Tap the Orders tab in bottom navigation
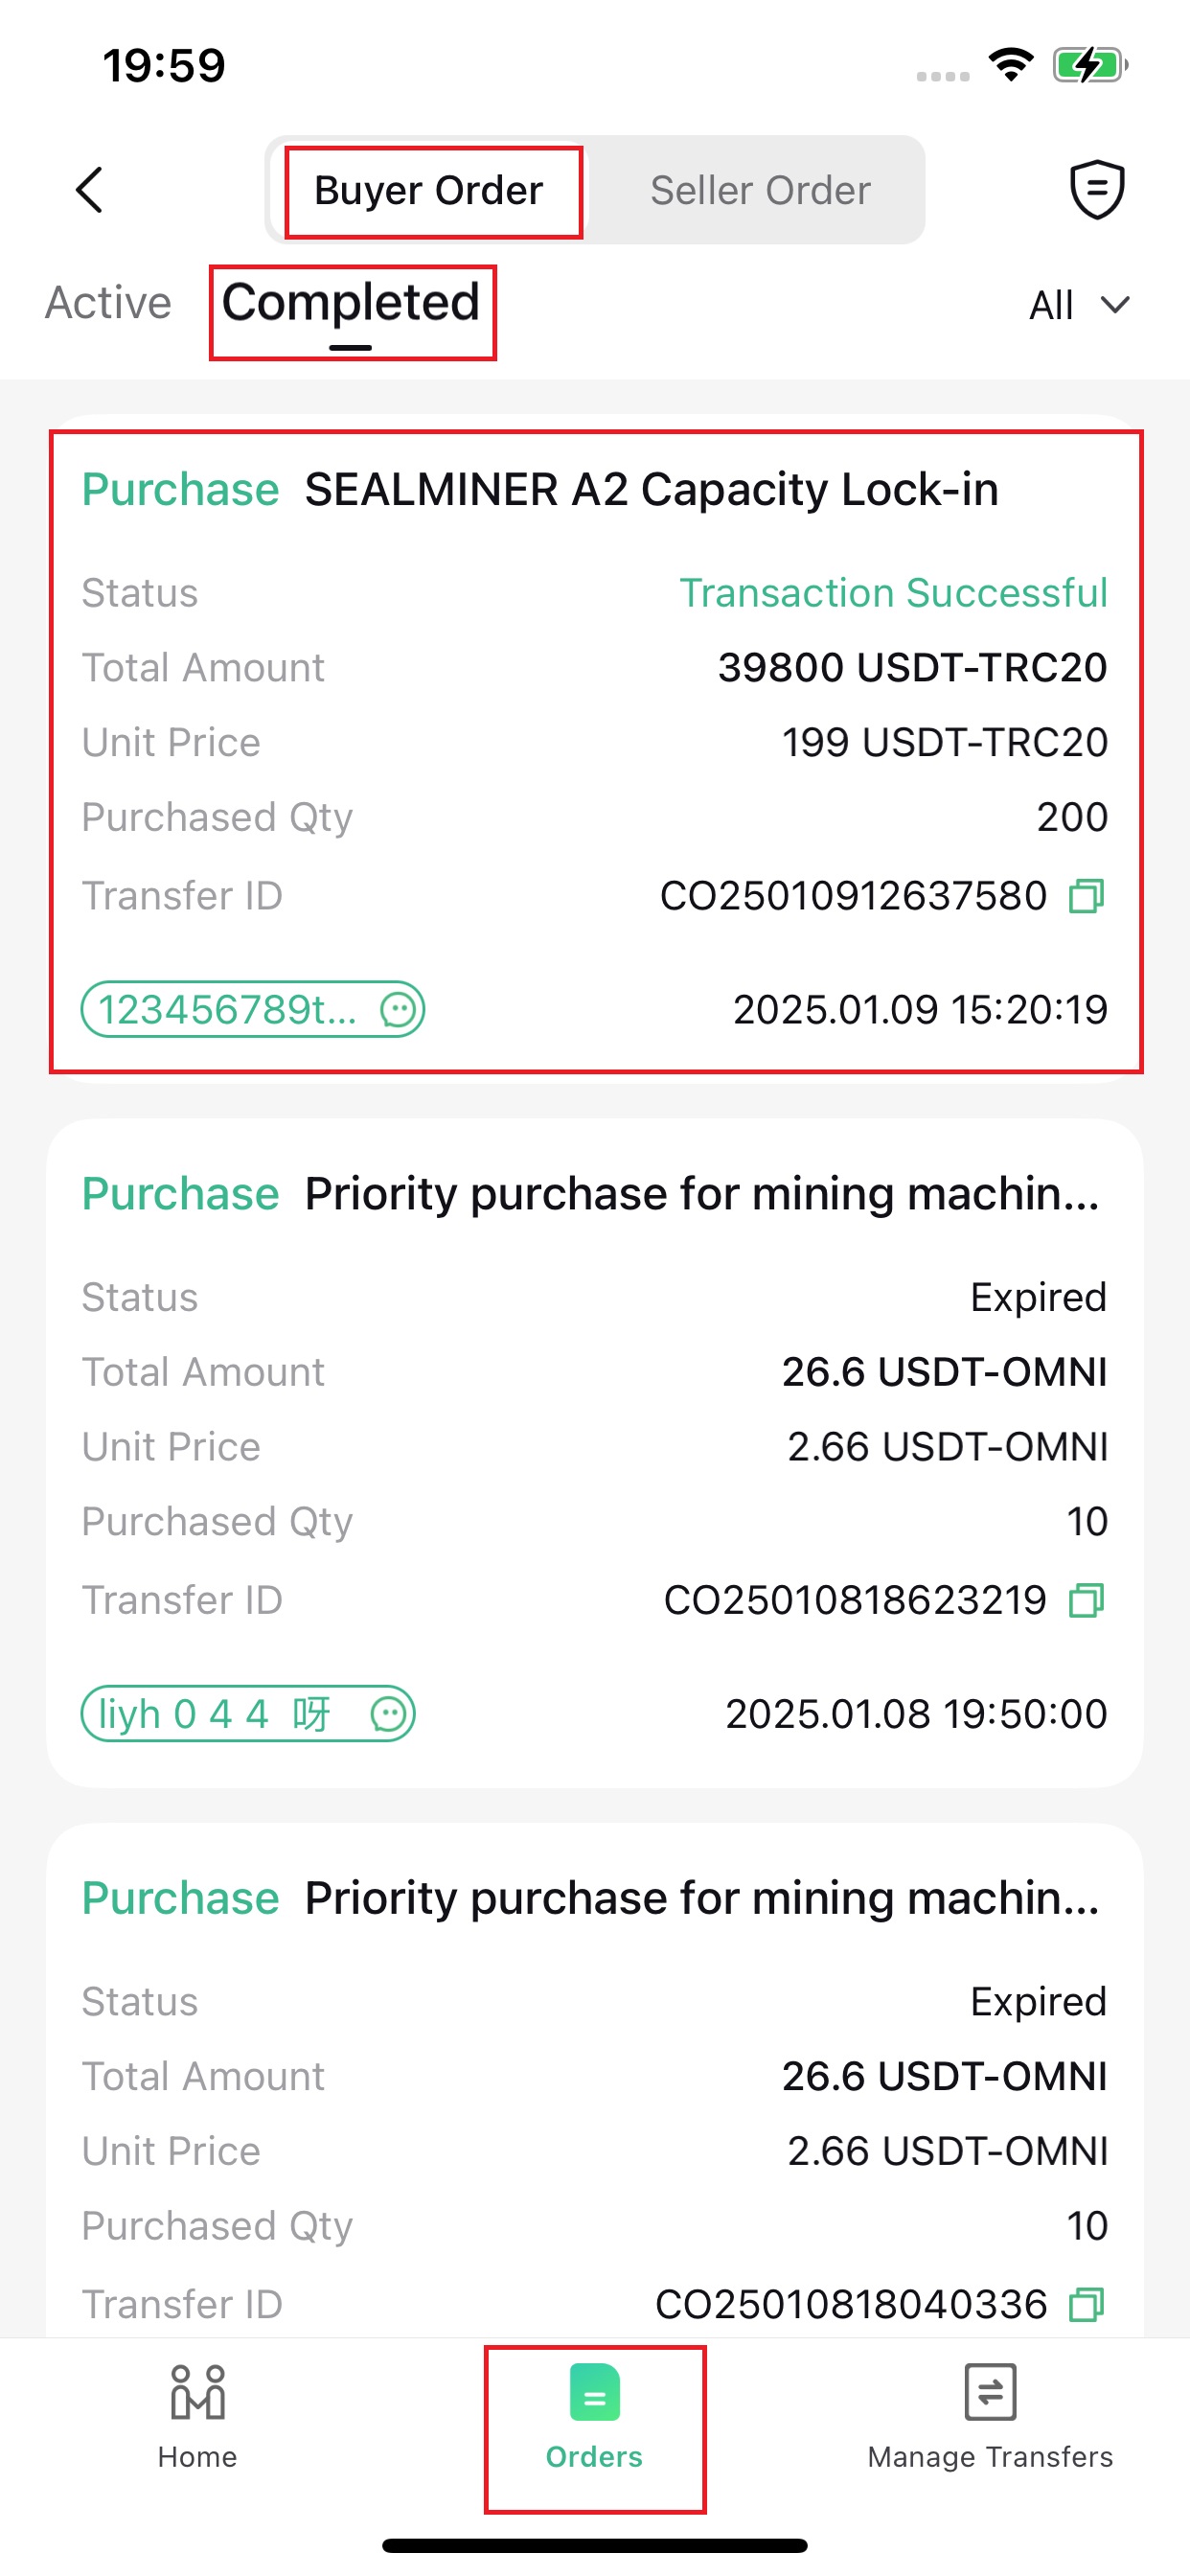 click(595, 2416)
